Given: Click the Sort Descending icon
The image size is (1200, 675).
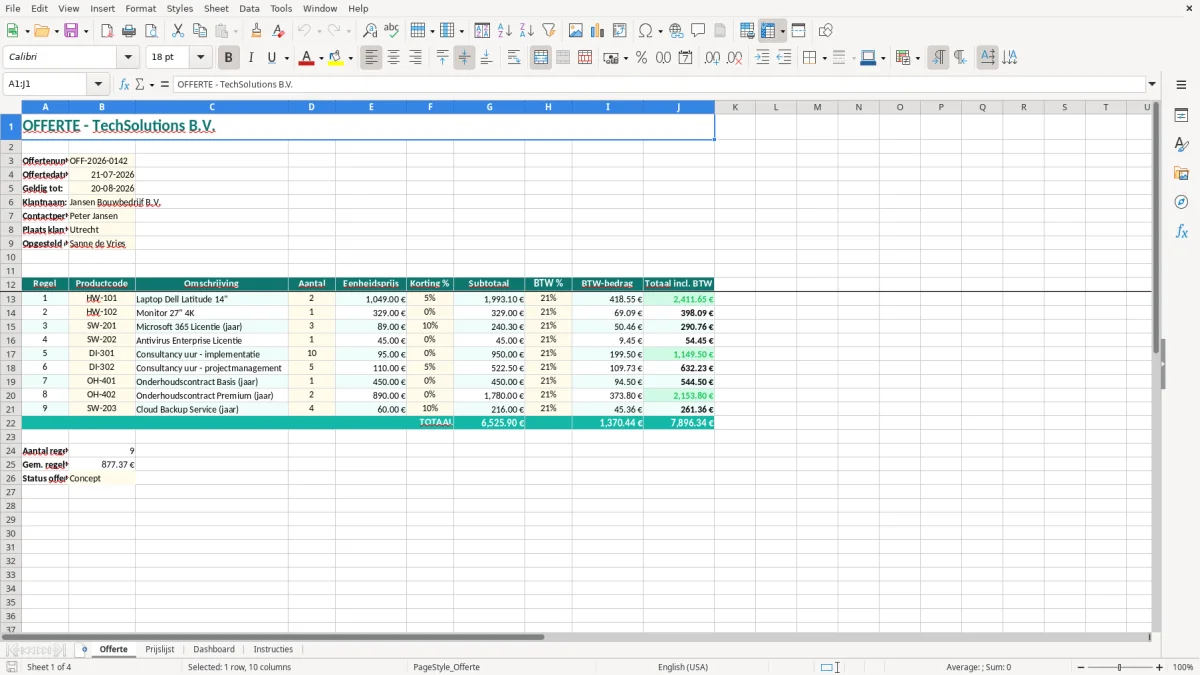Looking at the screenshot, I should tap(526, 31).
